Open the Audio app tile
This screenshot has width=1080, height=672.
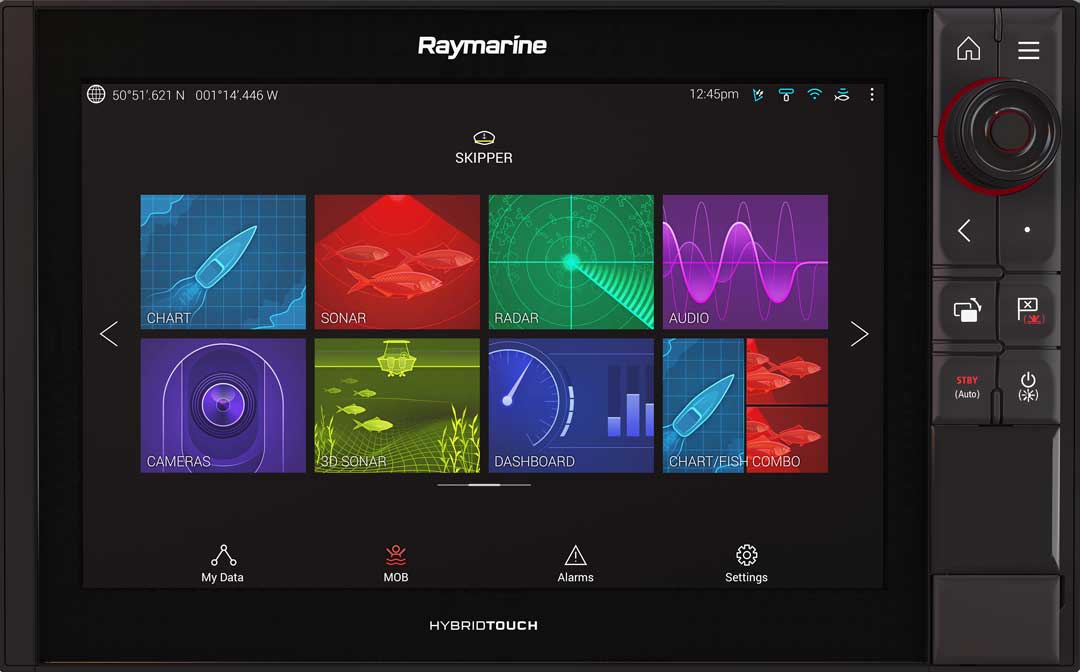point(745,262)
